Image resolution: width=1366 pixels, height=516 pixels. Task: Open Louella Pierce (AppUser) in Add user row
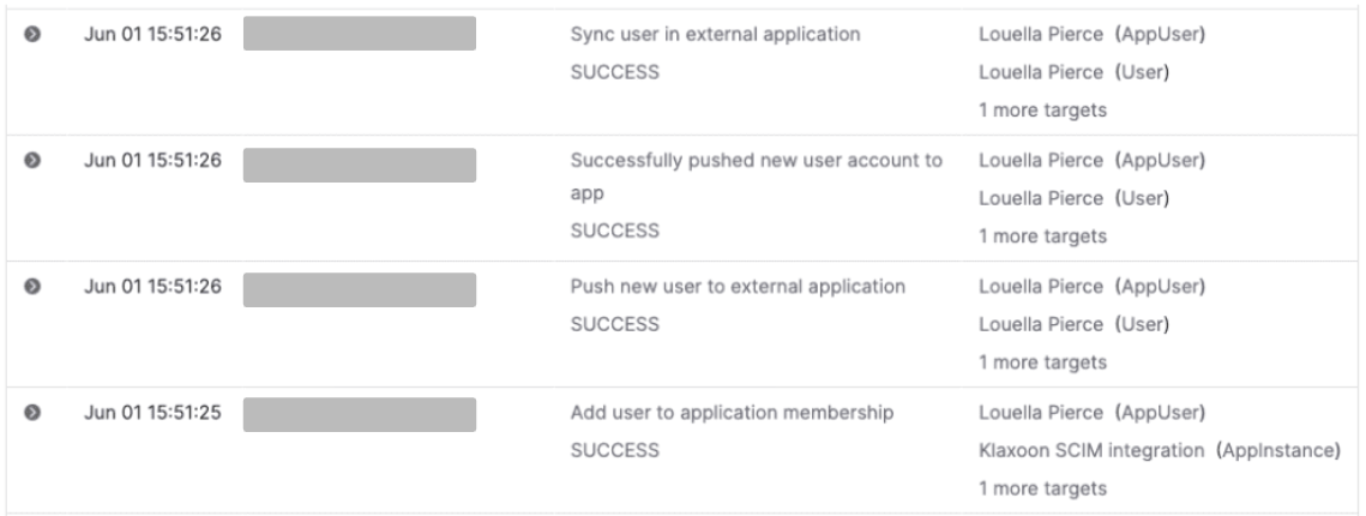coord(1091,412)
